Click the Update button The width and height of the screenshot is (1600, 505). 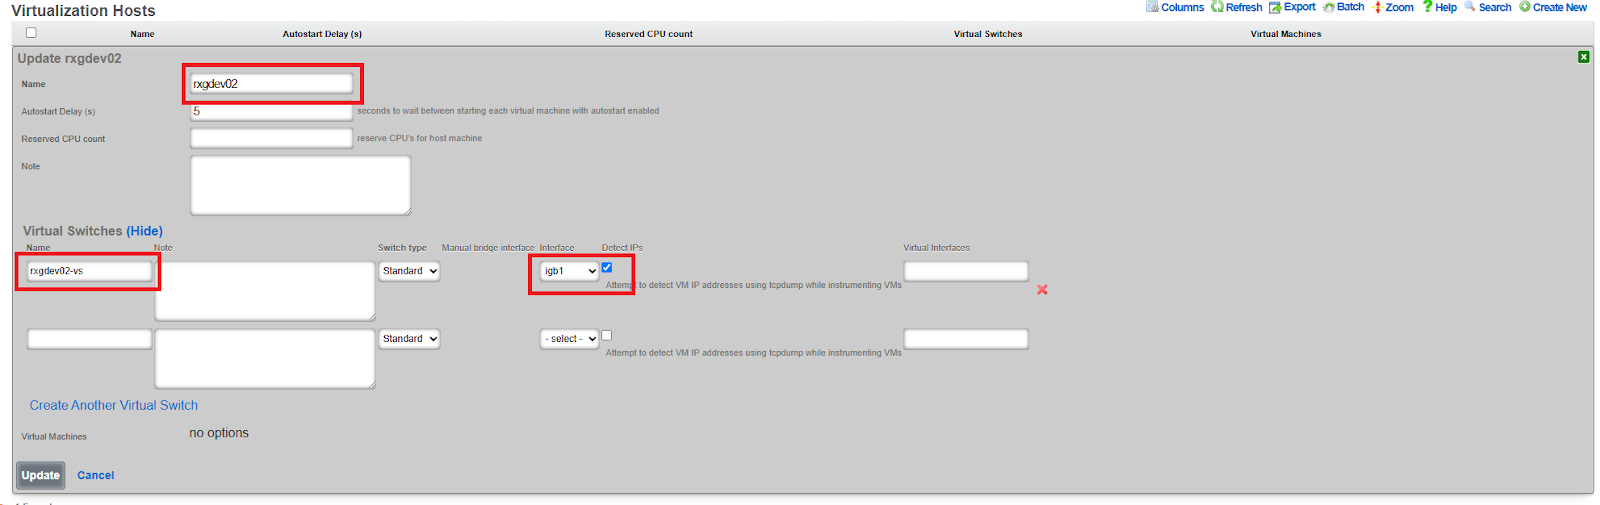point(41,475)
